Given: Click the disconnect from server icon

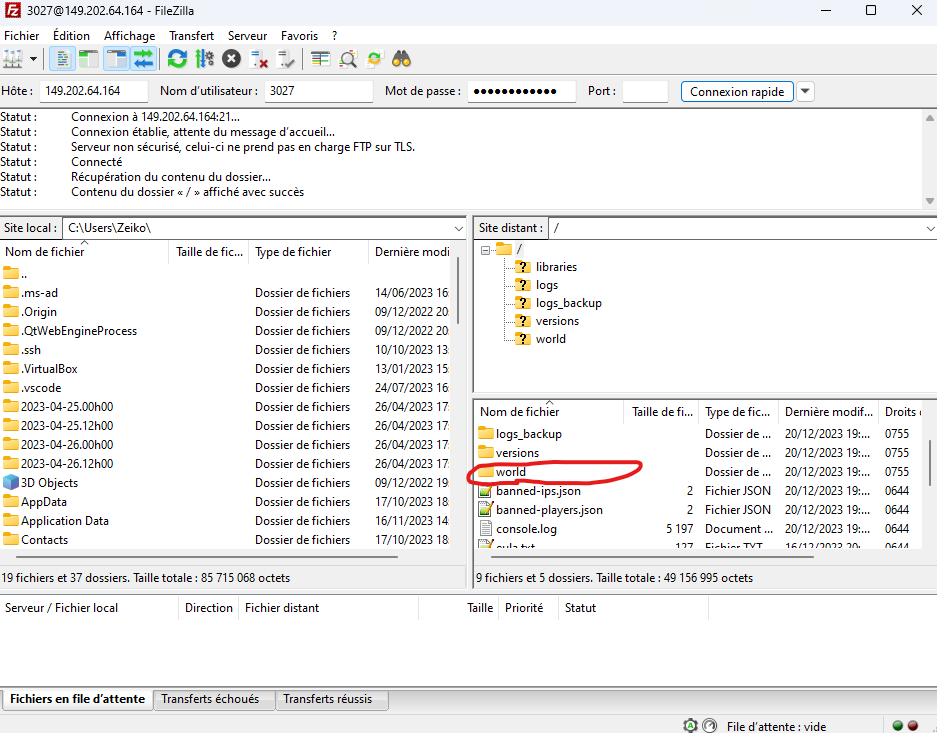Looking at the screenshot, I should coord(259,59).
